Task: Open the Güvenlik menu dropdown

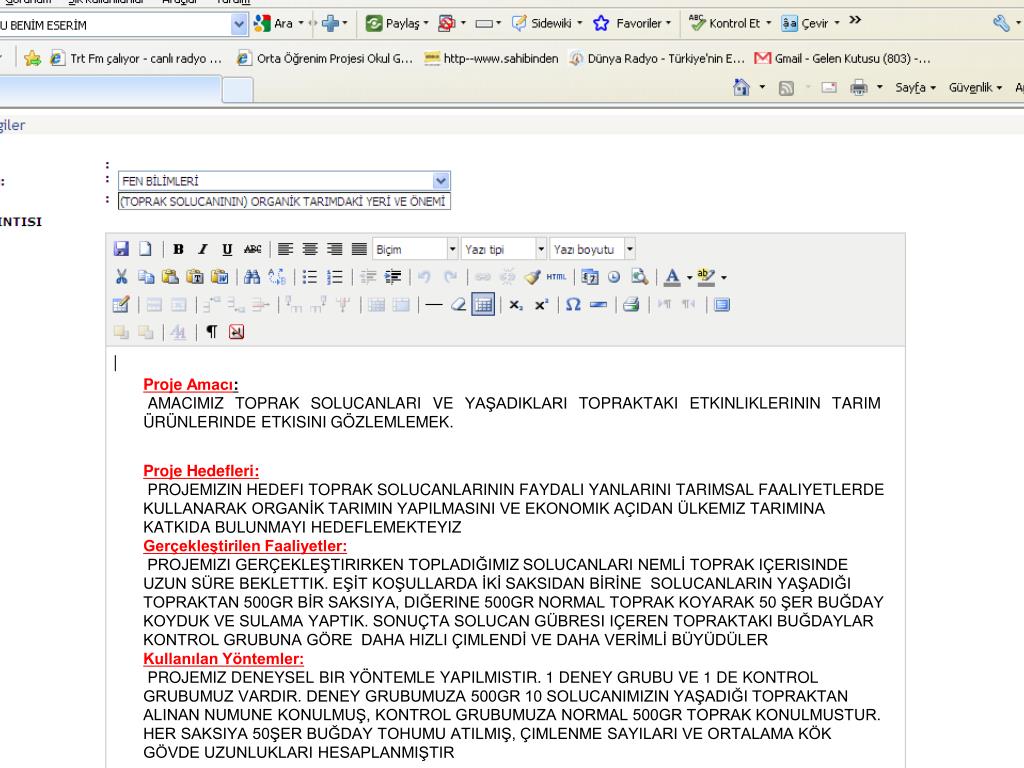Action: [975, 88]
